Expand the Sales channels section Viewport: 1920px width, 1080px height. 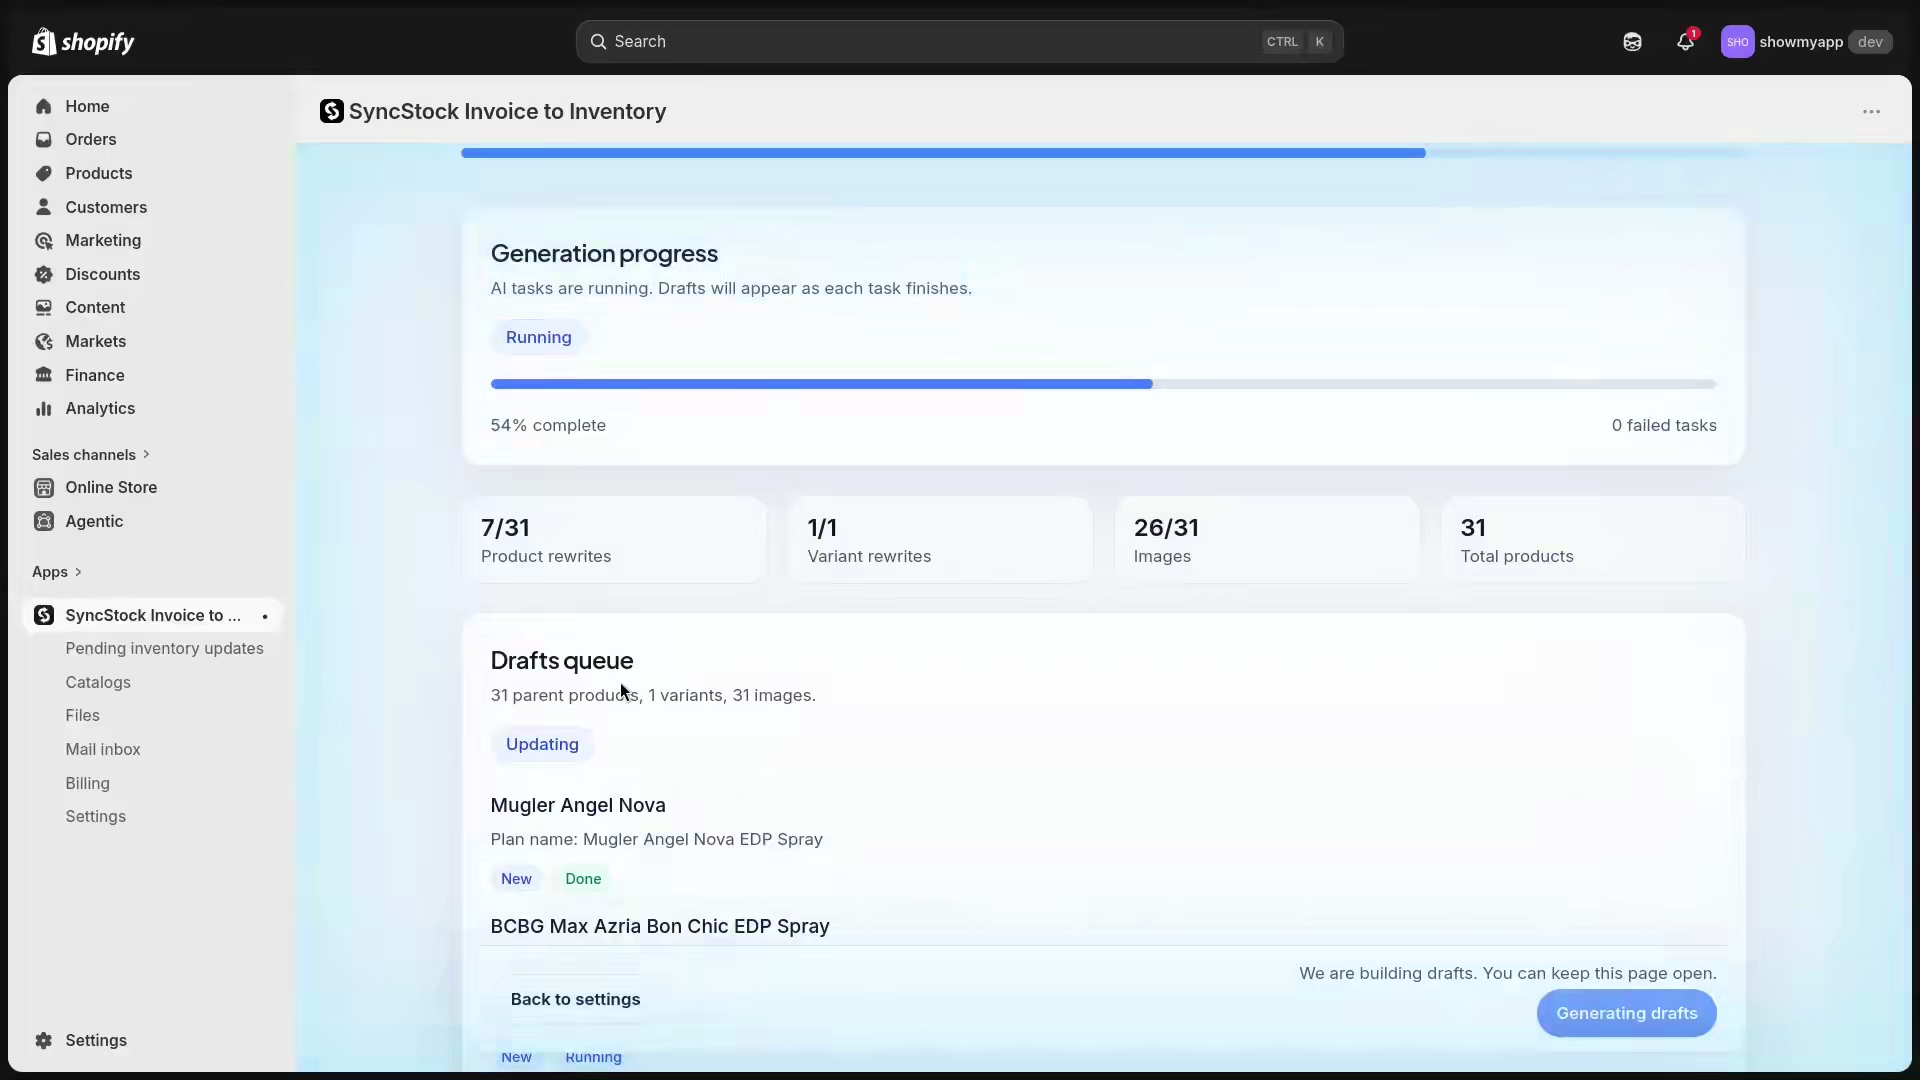pos(91,454)
